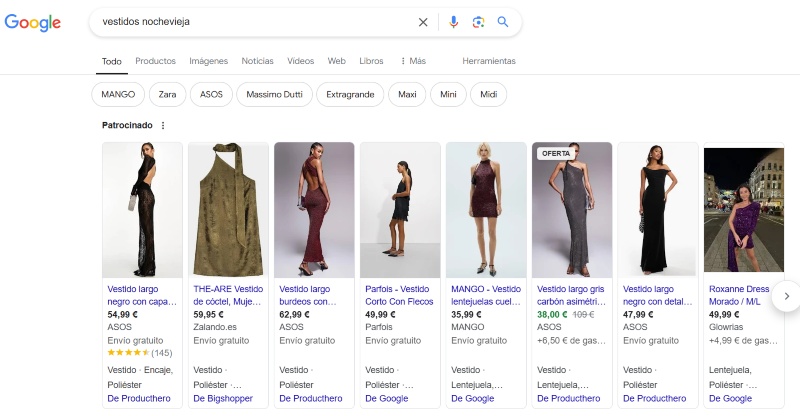Click the '35,99 €' MANGO price

[x=466, y=314]
